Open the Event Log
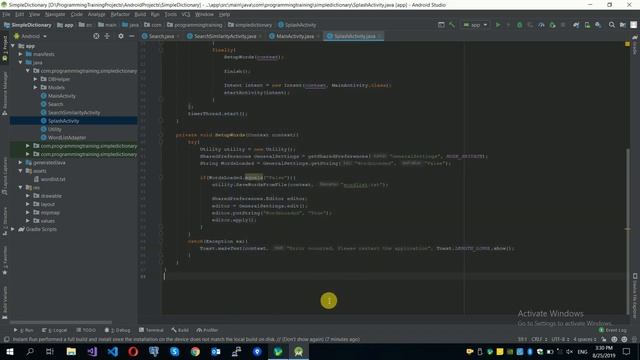 (613, 330)
